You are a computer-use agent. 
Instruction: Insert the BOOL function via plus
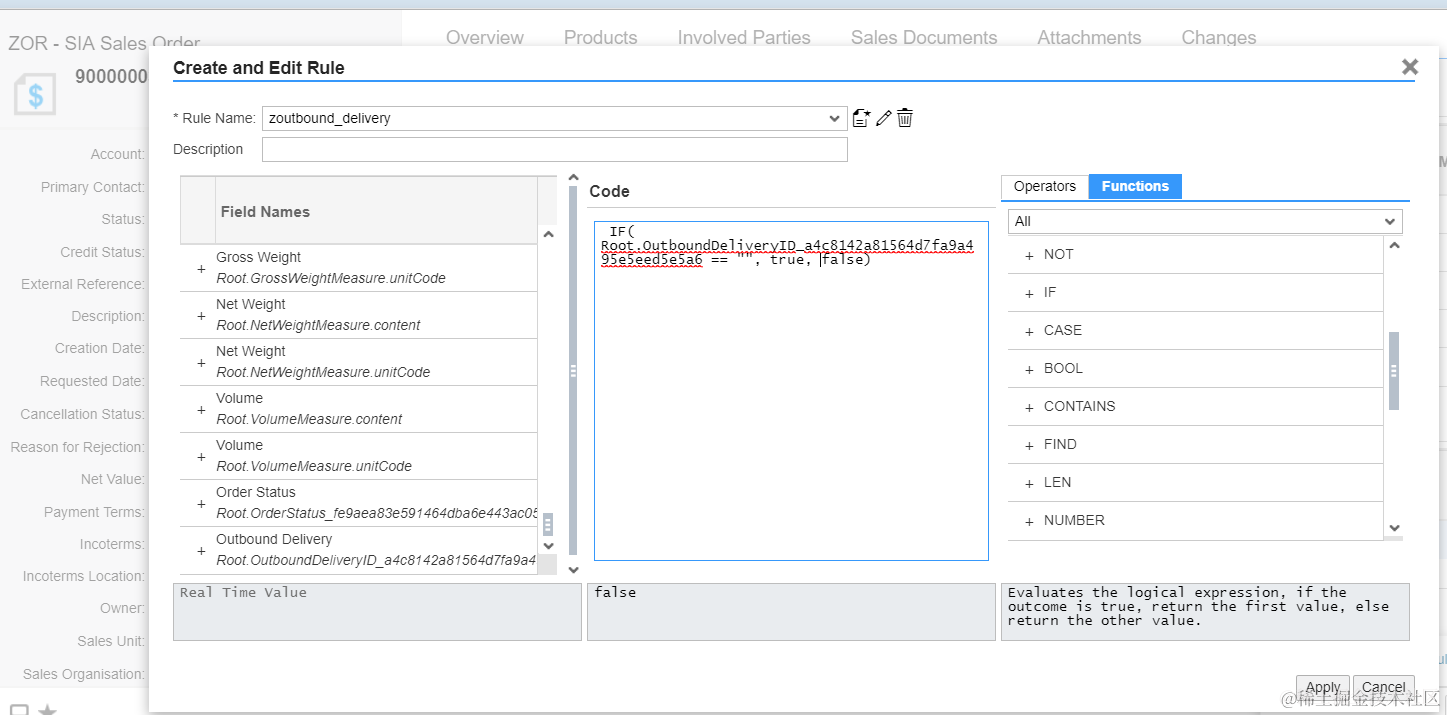[x=1029, y=369]
